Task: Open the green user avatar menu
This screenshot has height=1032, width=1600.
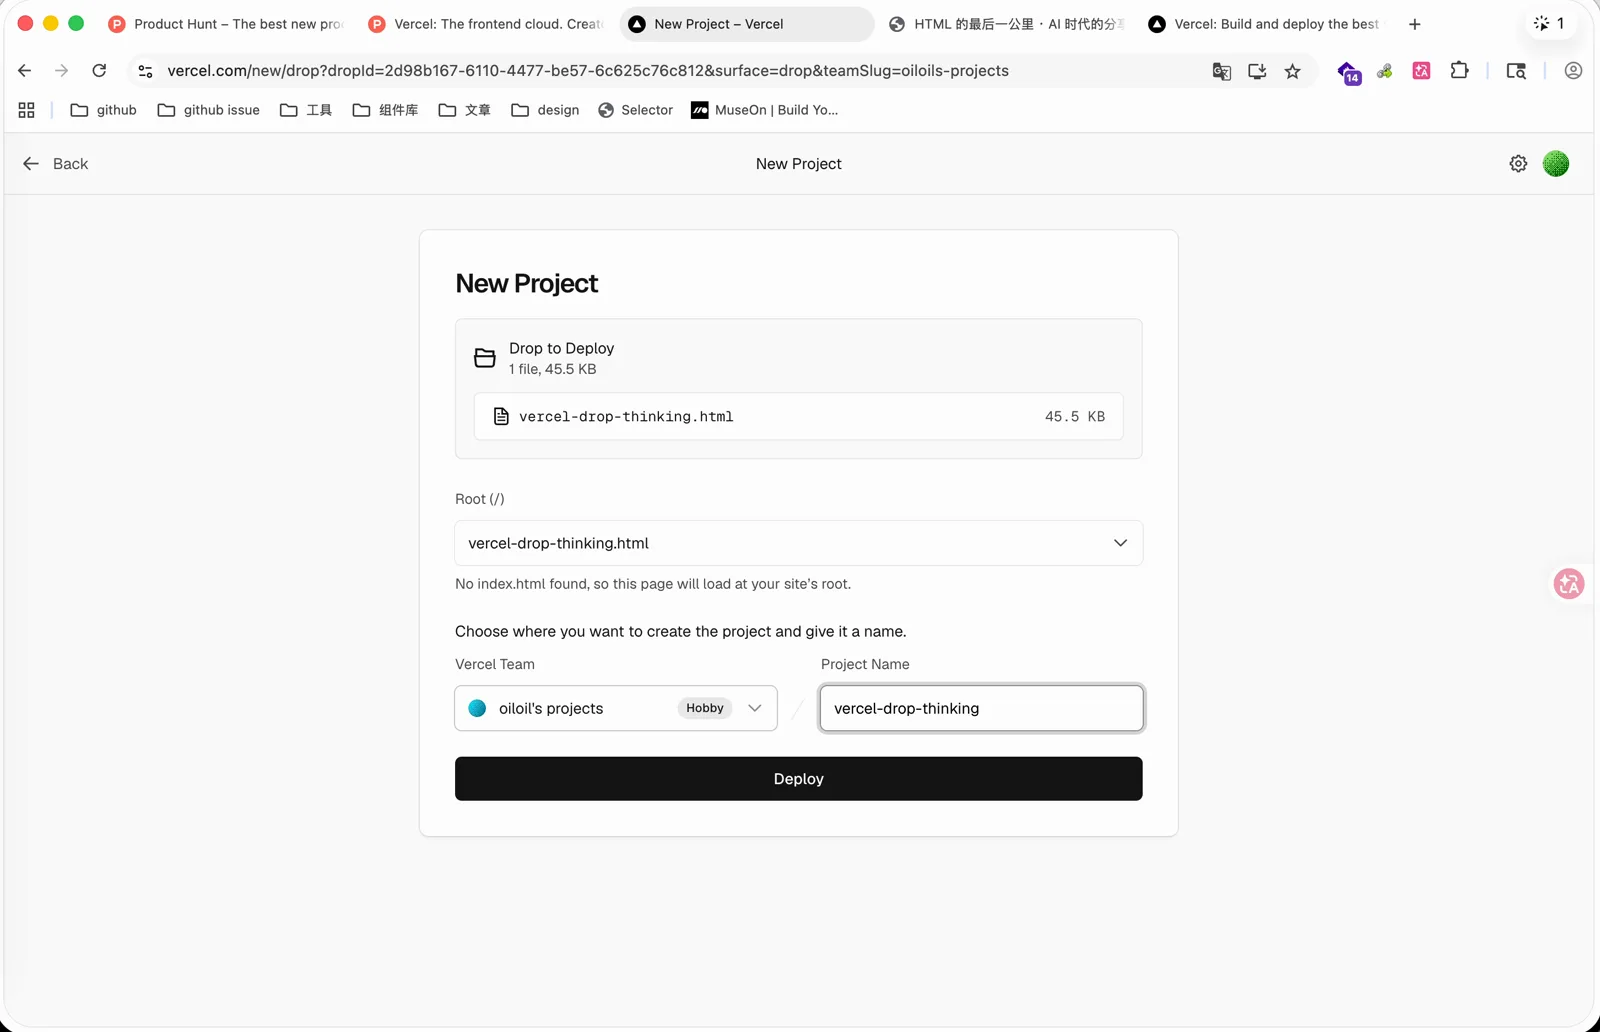Action: click(1556, 164)
